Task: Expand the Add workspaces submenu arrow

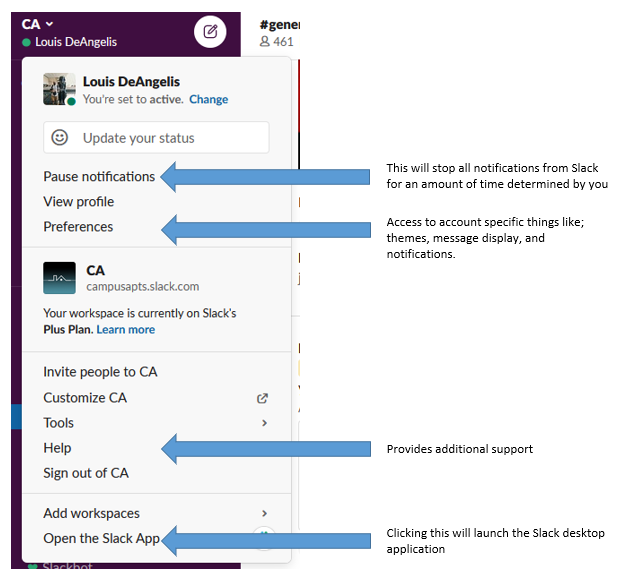Action: pos(264,513)
